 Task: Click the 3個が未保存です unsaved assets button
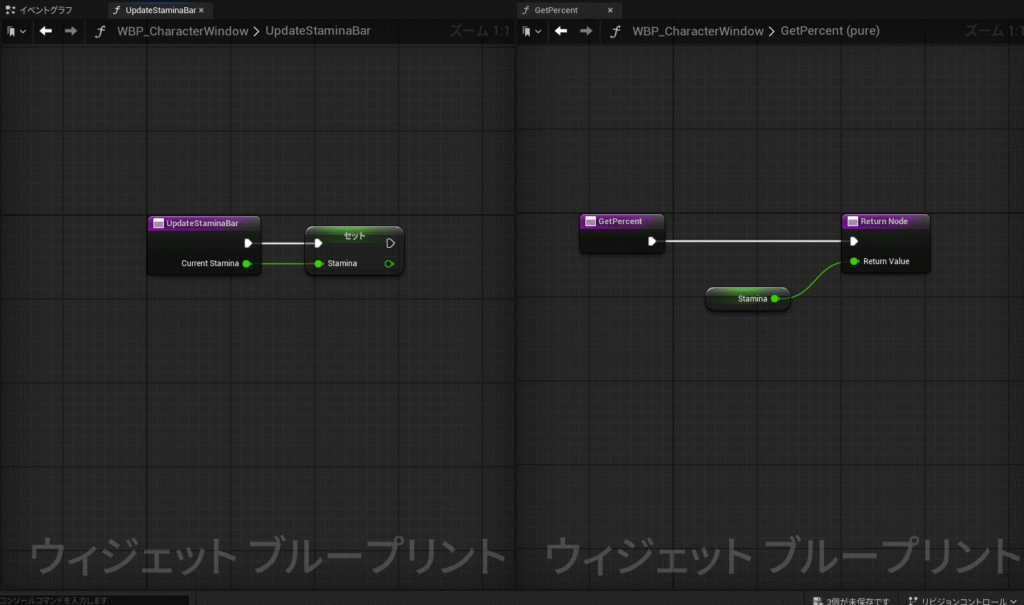tap(851, 600)
